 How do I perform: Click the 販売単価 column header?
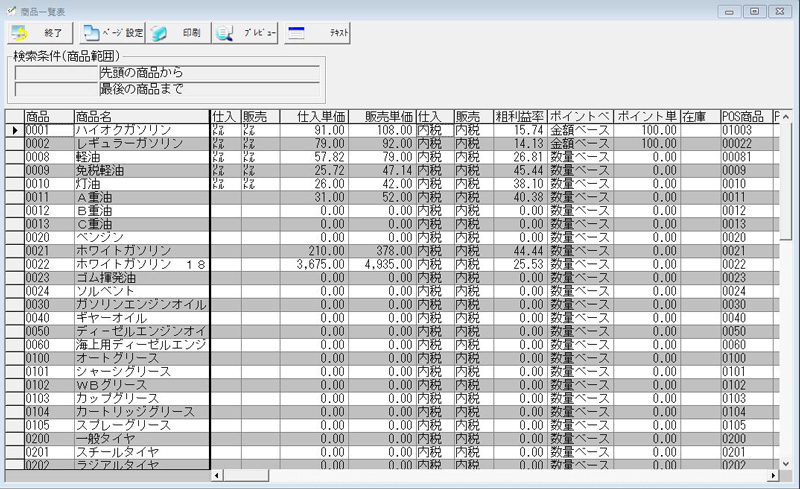point(381,117)
